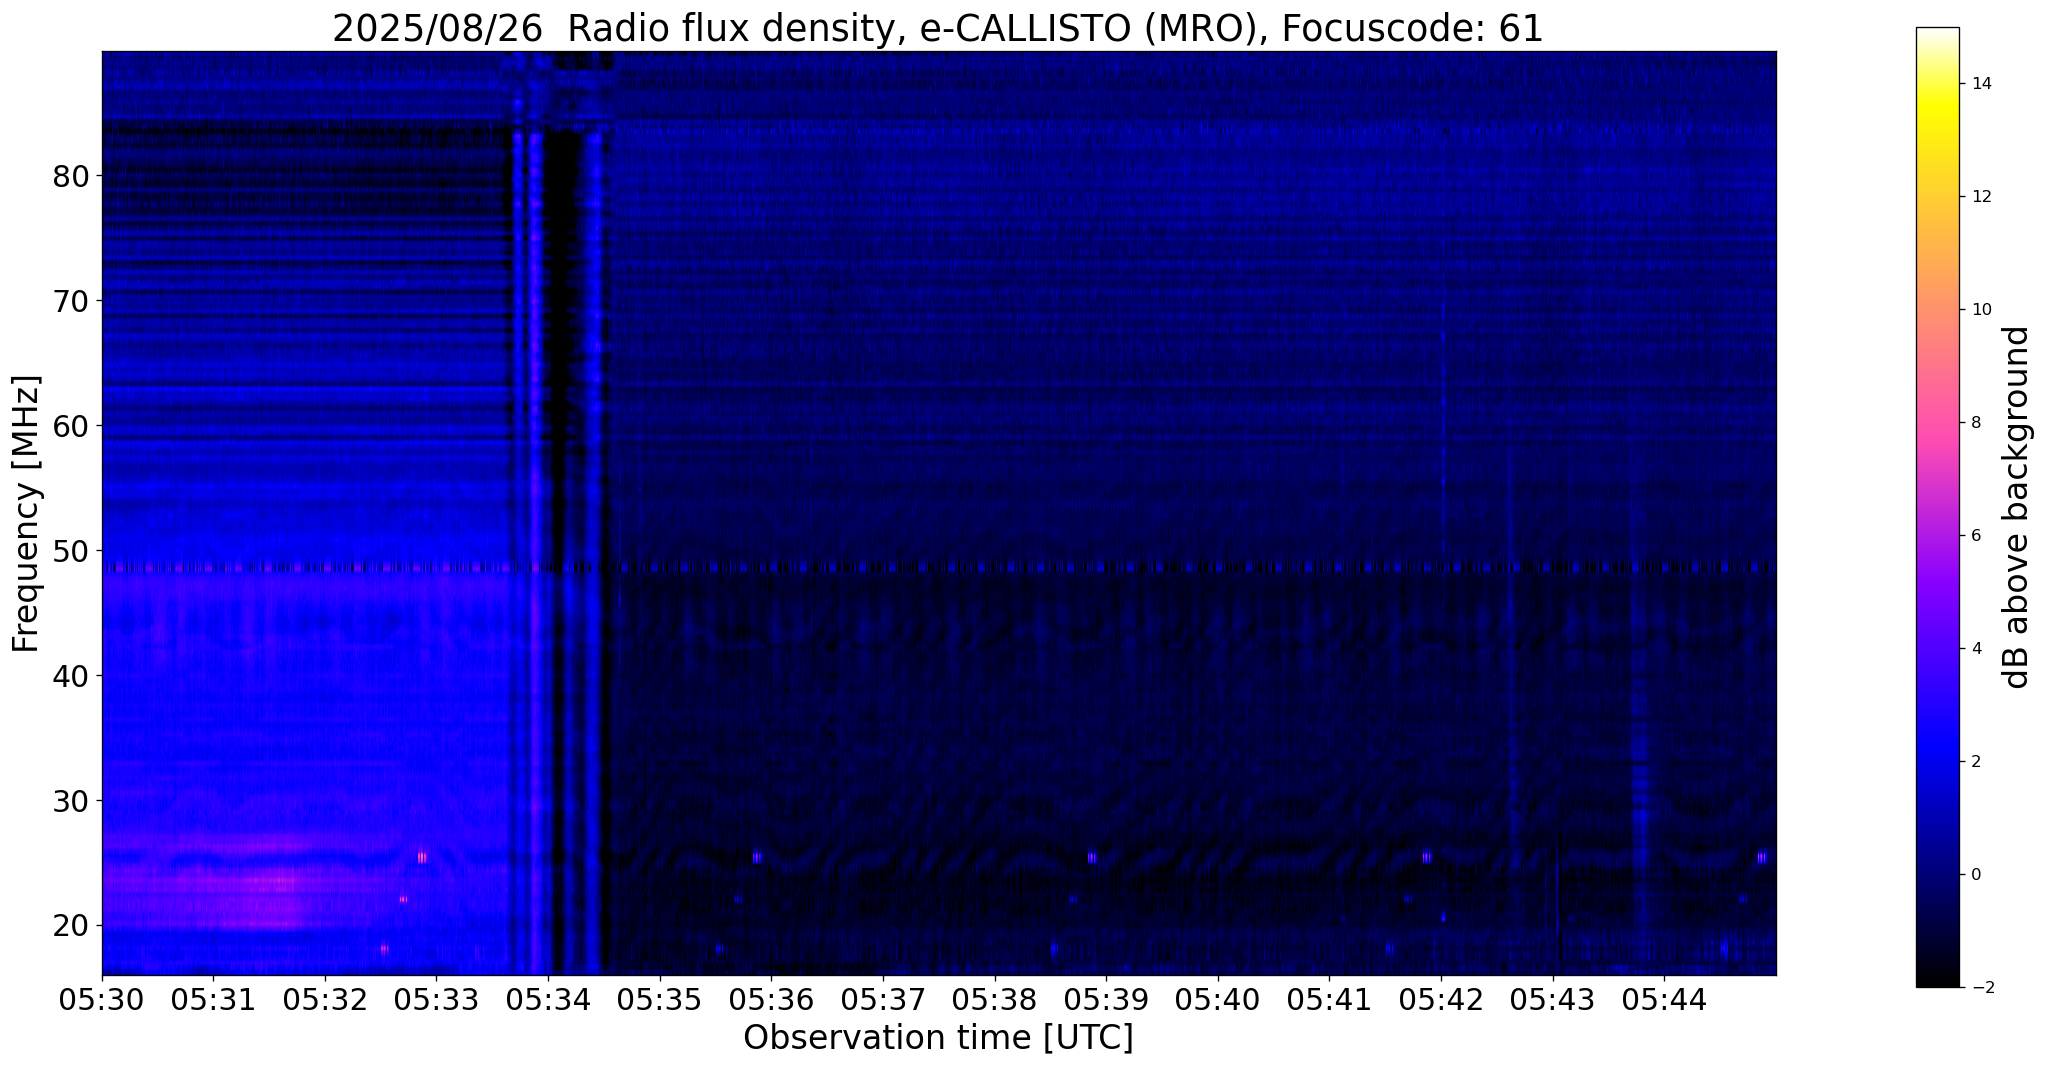Click the 'Observation time [UTC]' axis label
Screen dimensions: 2047x1067
938,1038
